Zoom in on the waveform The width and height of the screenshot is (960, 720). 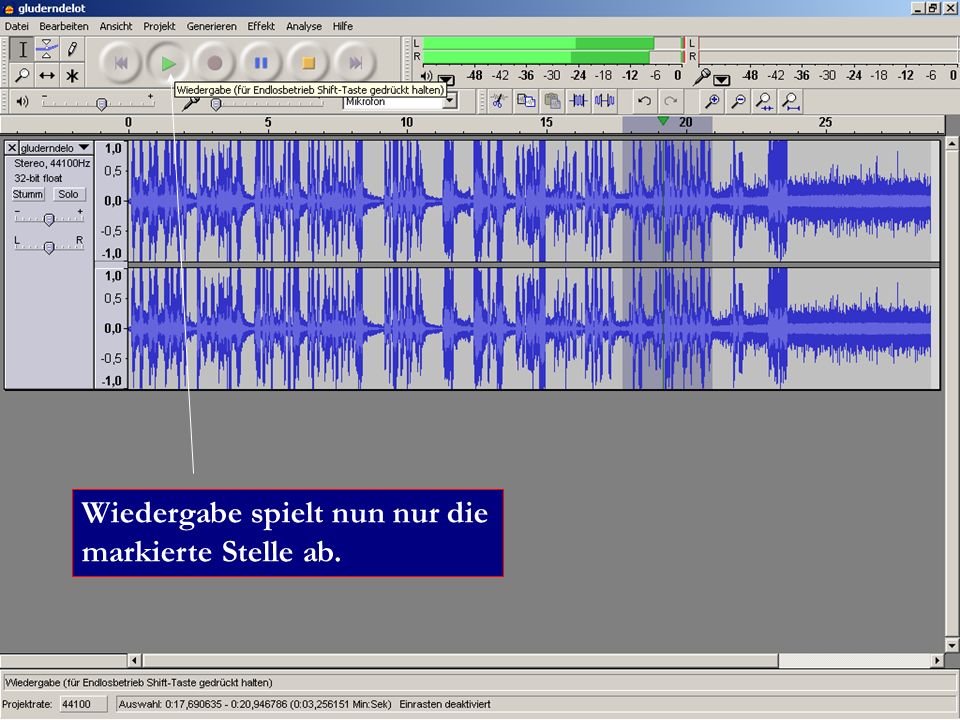[x=712, y=101]
